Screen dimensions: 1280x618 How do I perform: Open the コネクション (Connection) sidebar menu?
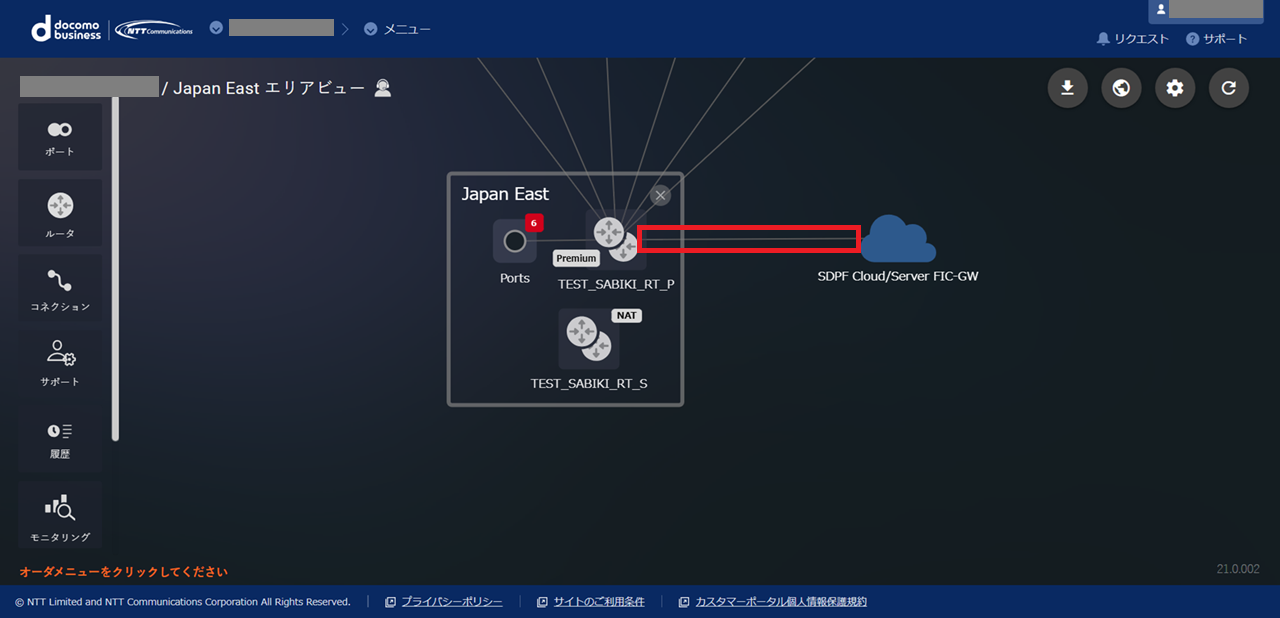coord(60,288)
